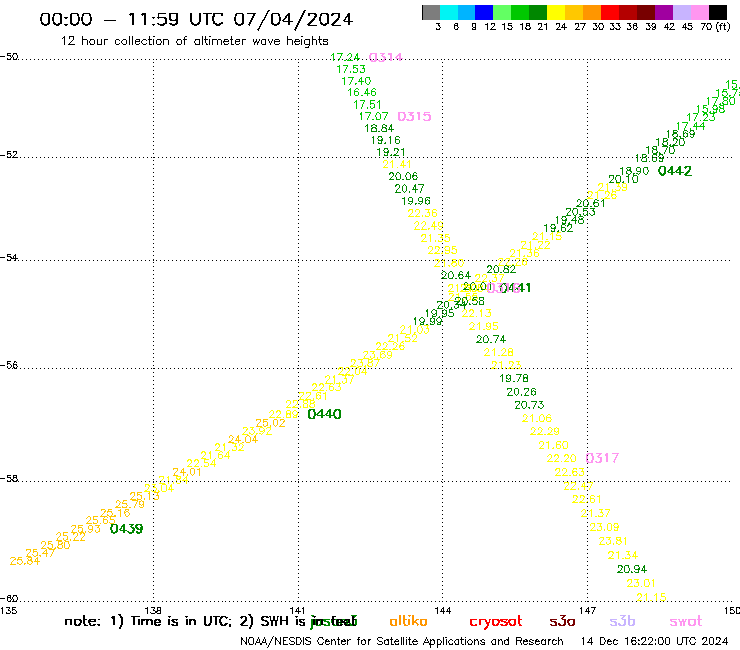
Task: Click the green value 18.90
Action: click(x=634, y=171)
